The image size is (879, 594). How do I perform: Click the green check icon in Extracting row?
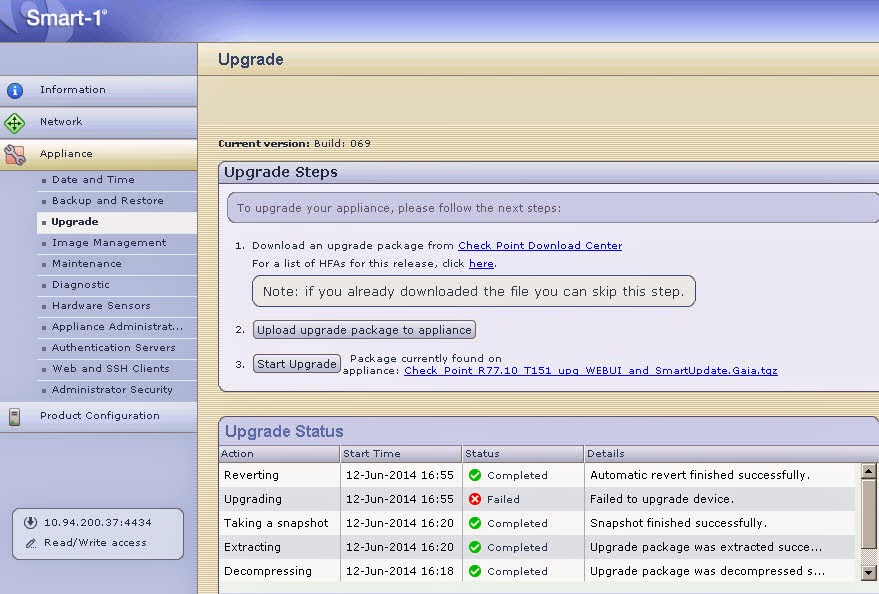pyautogui.click(x=475, y=547)
